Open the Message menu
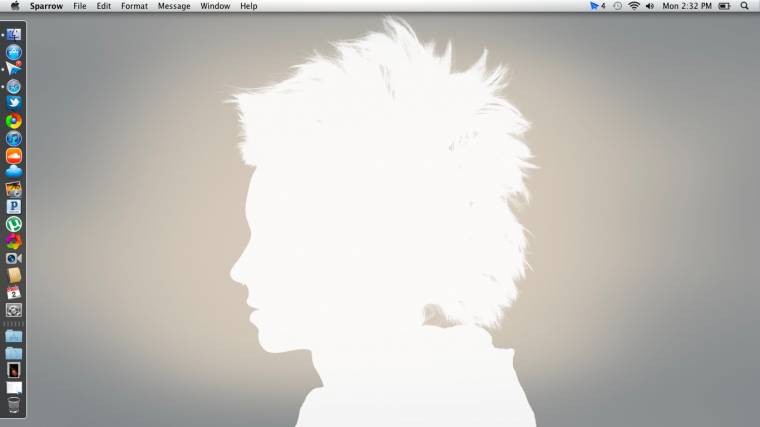760x427 pixels. [174, 6]
